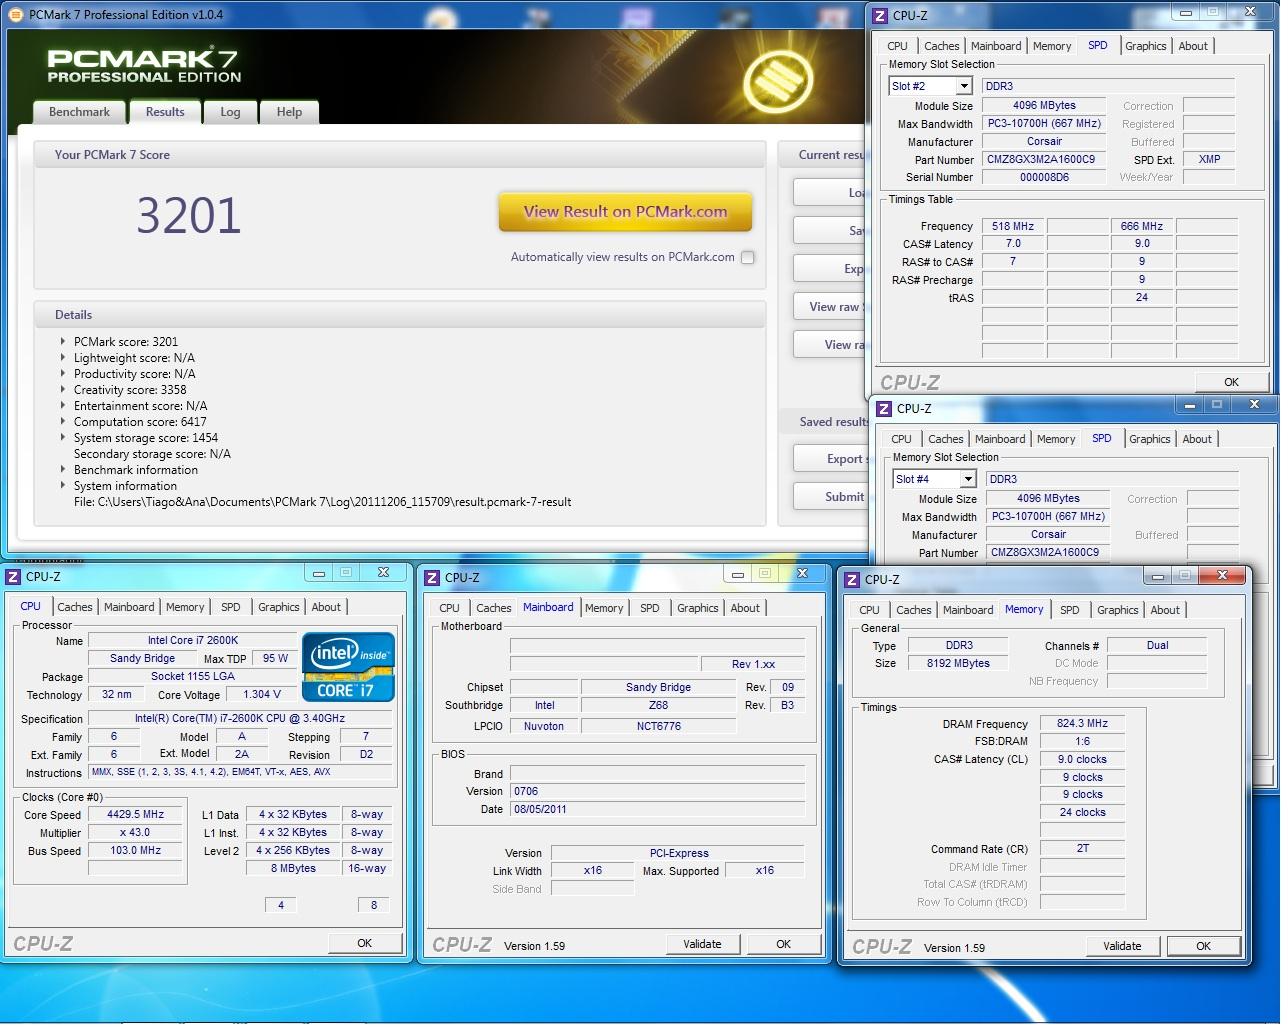Click the Core Voltage 1.304 V value
Screen dimensions: 1288x1028
coord(262,695)
